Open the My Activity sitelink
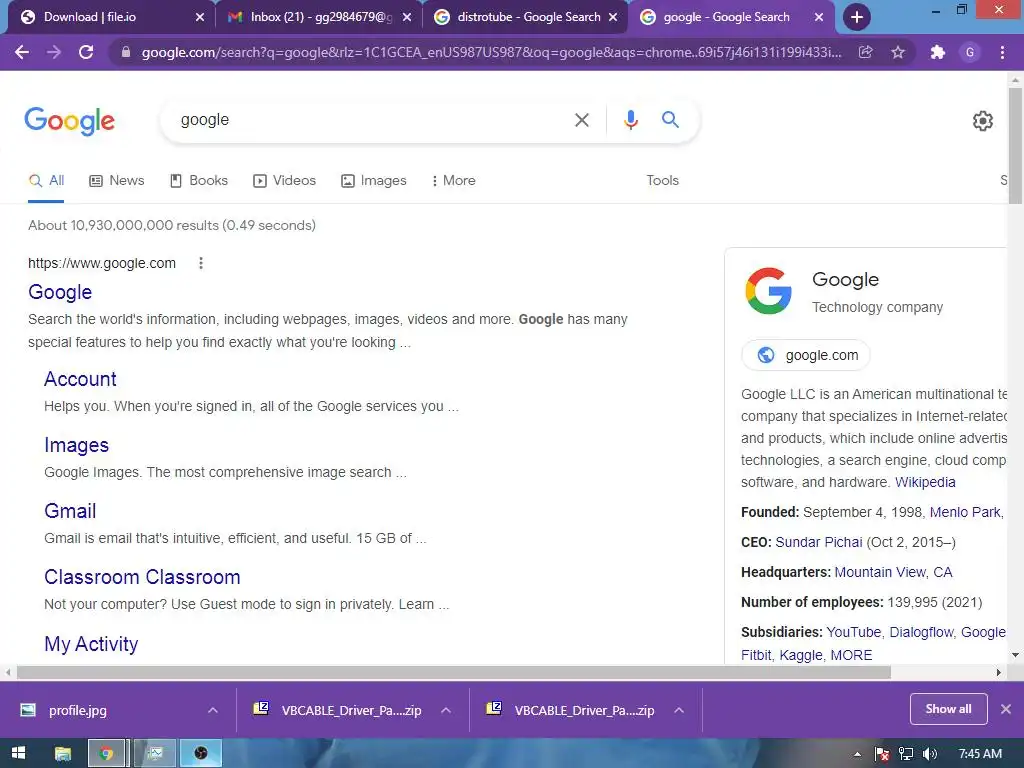Viewport: 1024px width, 768px height. pyautogui.click(x=91, y=644)
